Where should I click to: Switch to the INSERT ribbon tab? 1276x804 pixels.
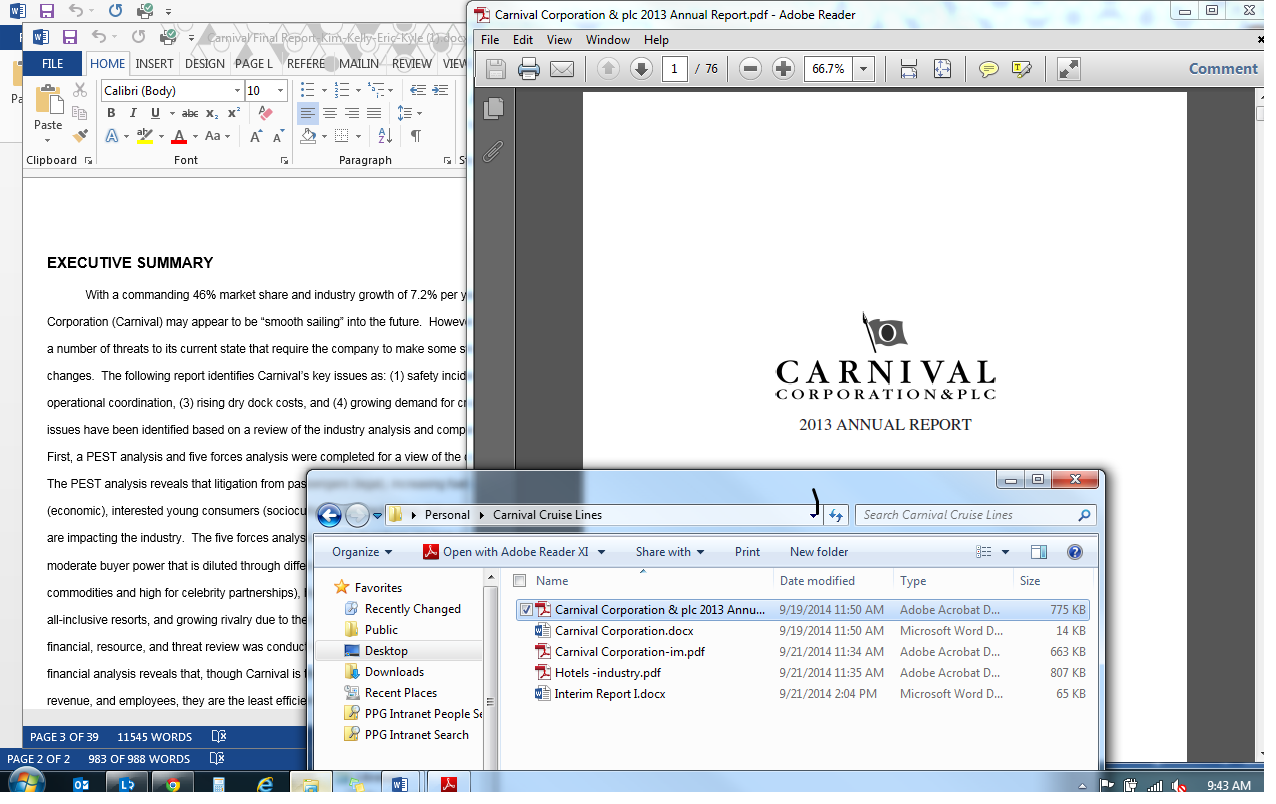click(155, 63)
